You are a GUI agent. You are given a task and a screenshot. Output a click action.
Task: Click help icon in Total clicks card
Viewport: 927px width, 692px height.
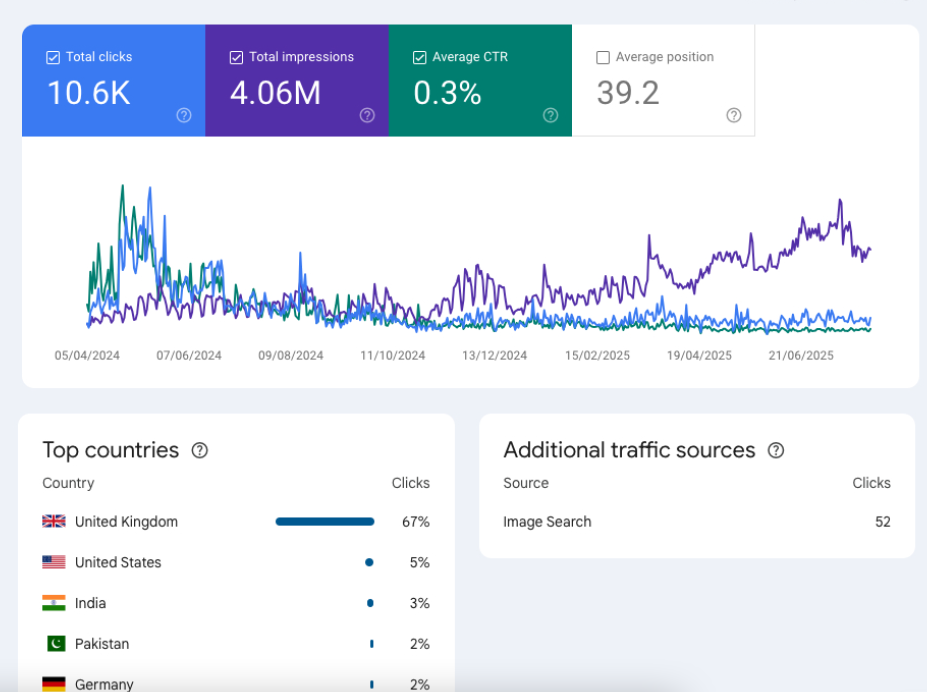coord(184,115)
